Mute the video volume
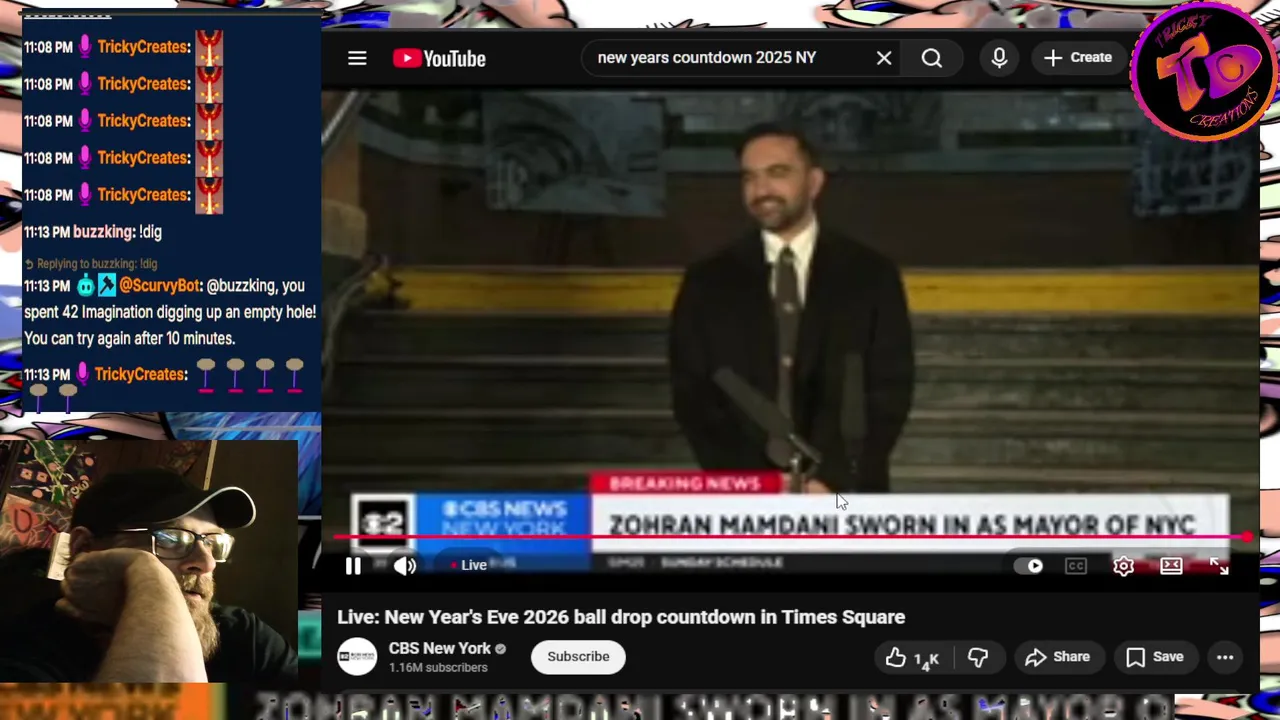The width and height of the screenshot is (1280, 720). (x=405, y=566)
